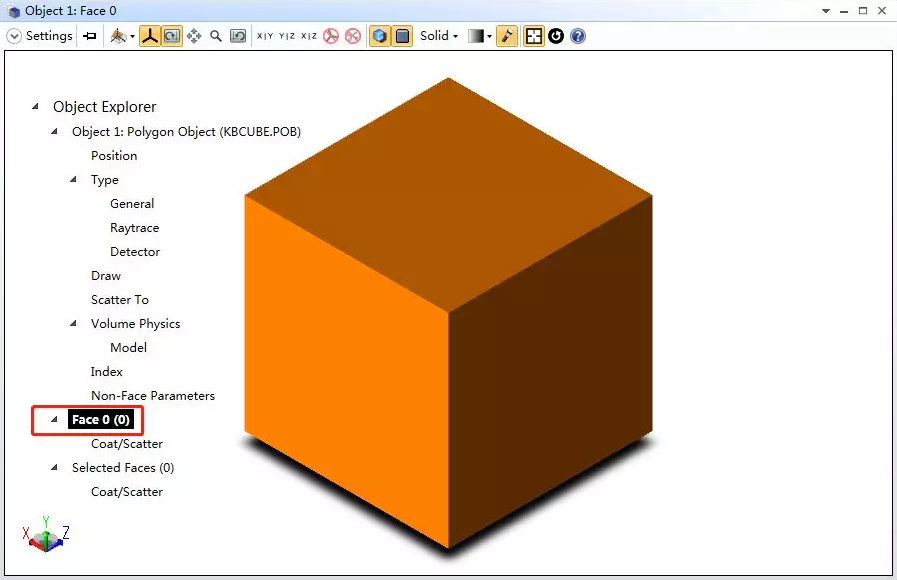This screenshot has height=580, width=897.
Task: Select General under Type
Action: click(132, 204)
